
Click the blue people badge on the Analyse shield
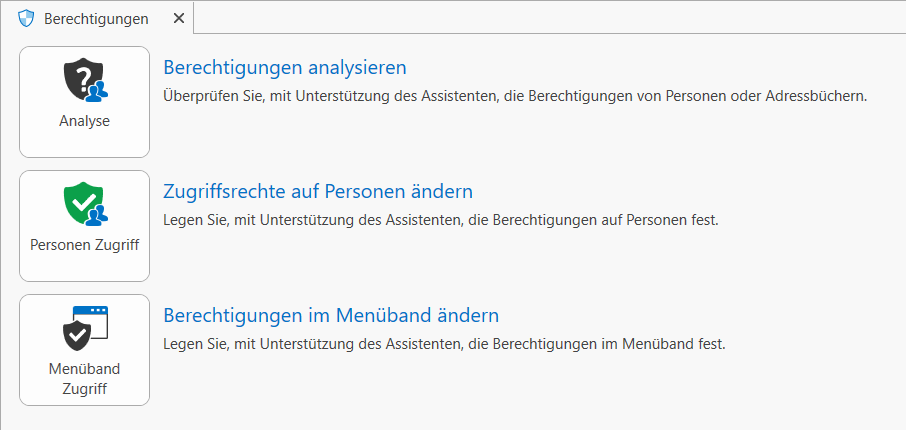98,91
